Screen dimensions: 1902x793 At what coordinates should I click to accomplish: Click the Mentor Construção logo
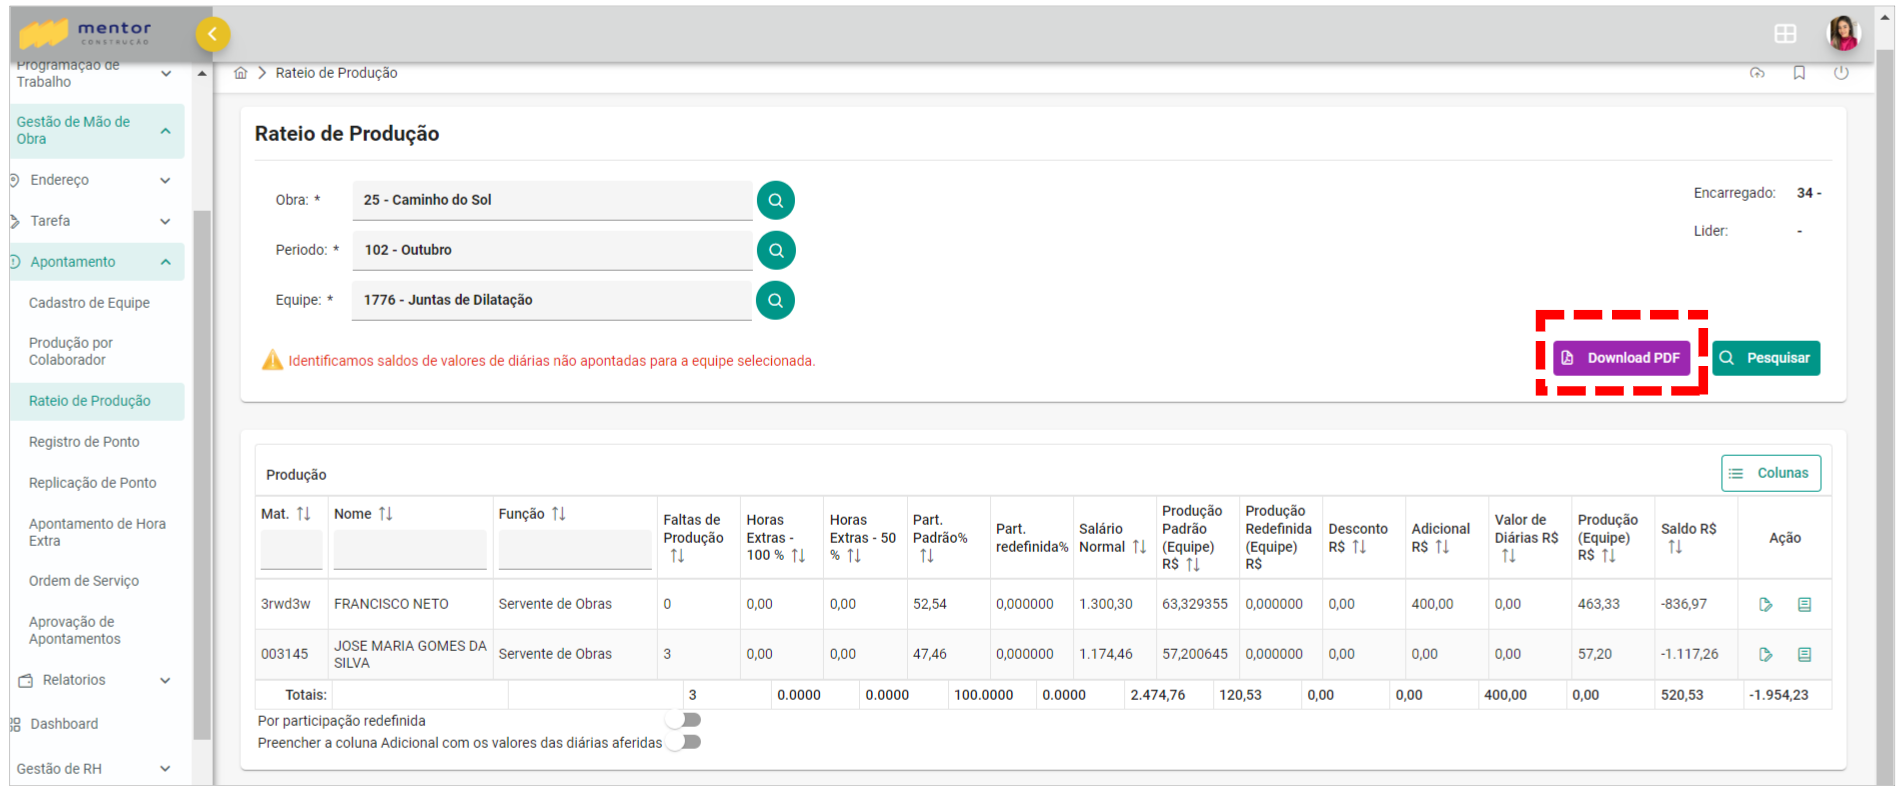[87, 33]
